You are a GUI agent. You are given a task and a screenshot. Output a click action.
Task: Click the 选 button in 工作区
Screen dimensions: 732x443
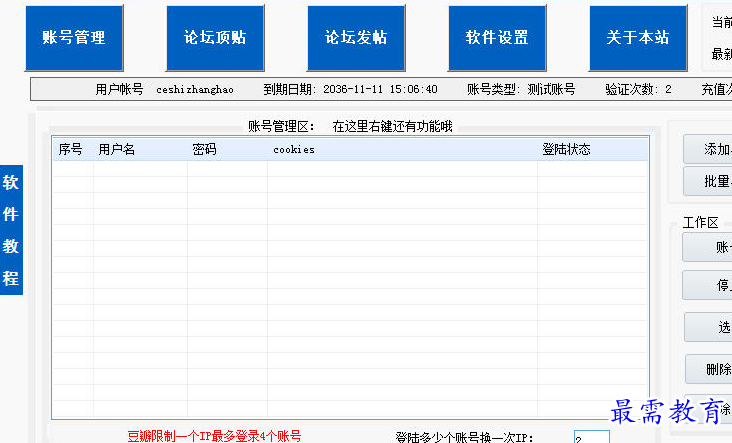(709, 327)
